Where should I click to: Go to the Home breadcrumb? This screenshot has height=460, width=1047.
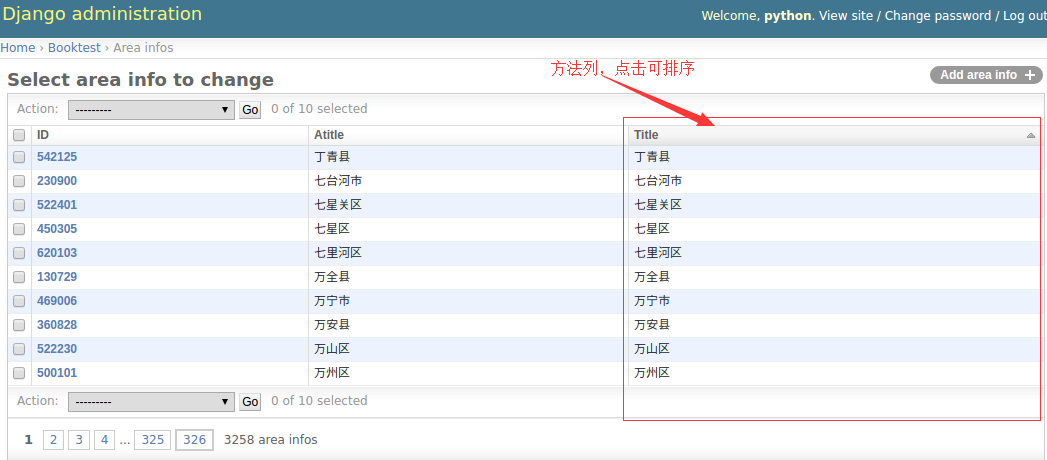point(17,48)
